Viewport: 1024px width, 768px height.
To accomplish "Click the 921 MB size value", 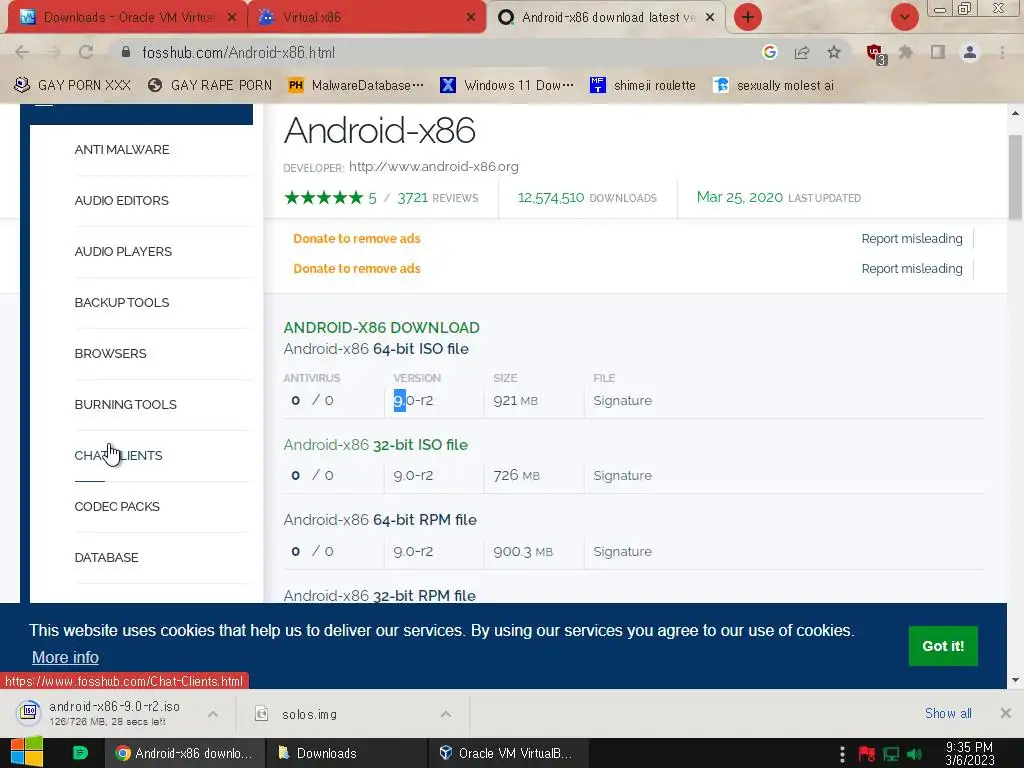I will pos(515,400).
